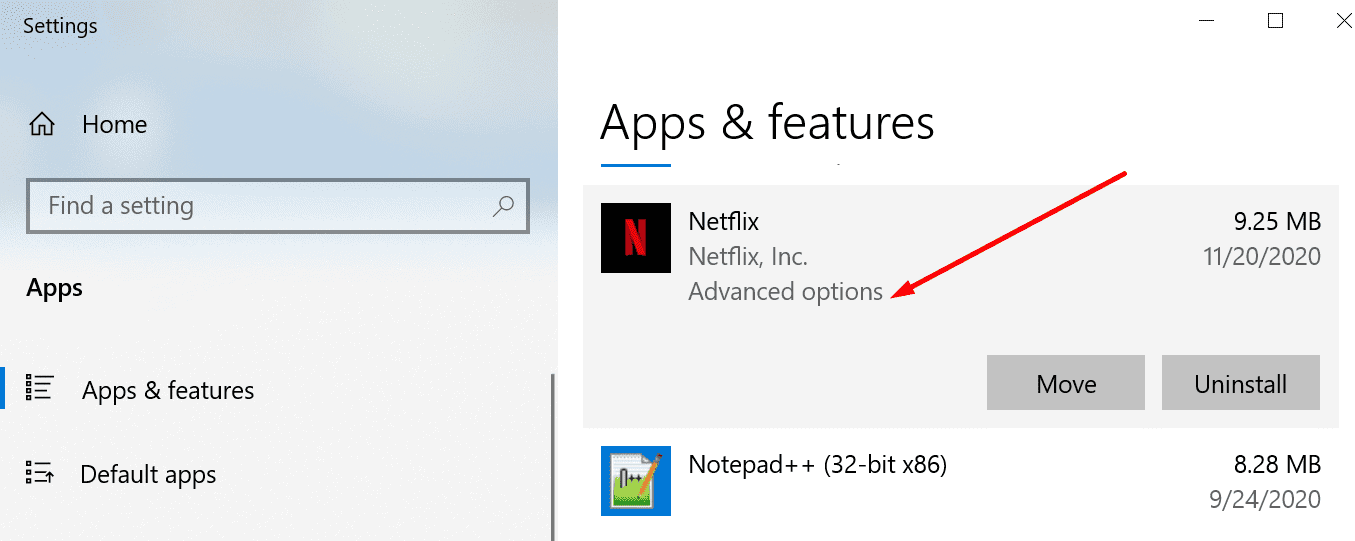Viewport: 1355px width, 541px height.
Task: Click the Apps & features list icon
Action: pos(40,387)
